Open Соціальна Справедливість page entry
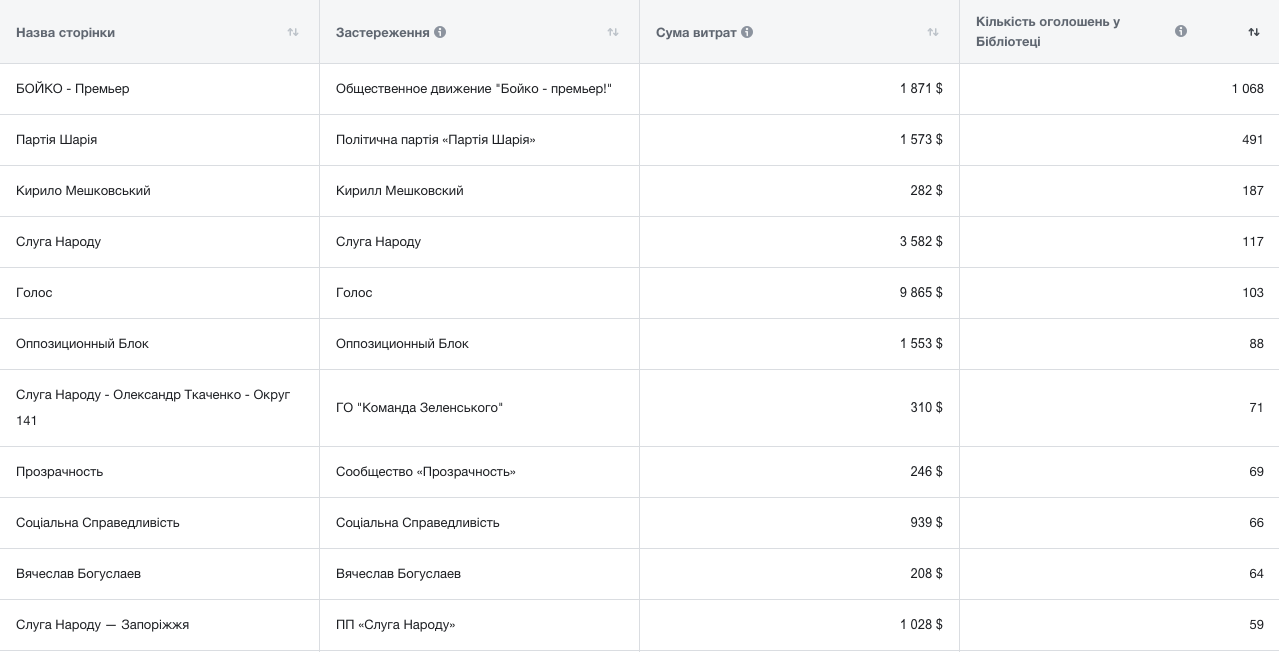Image resolution: width=1279 pixels, height=652 pixels. click(98, 523)
